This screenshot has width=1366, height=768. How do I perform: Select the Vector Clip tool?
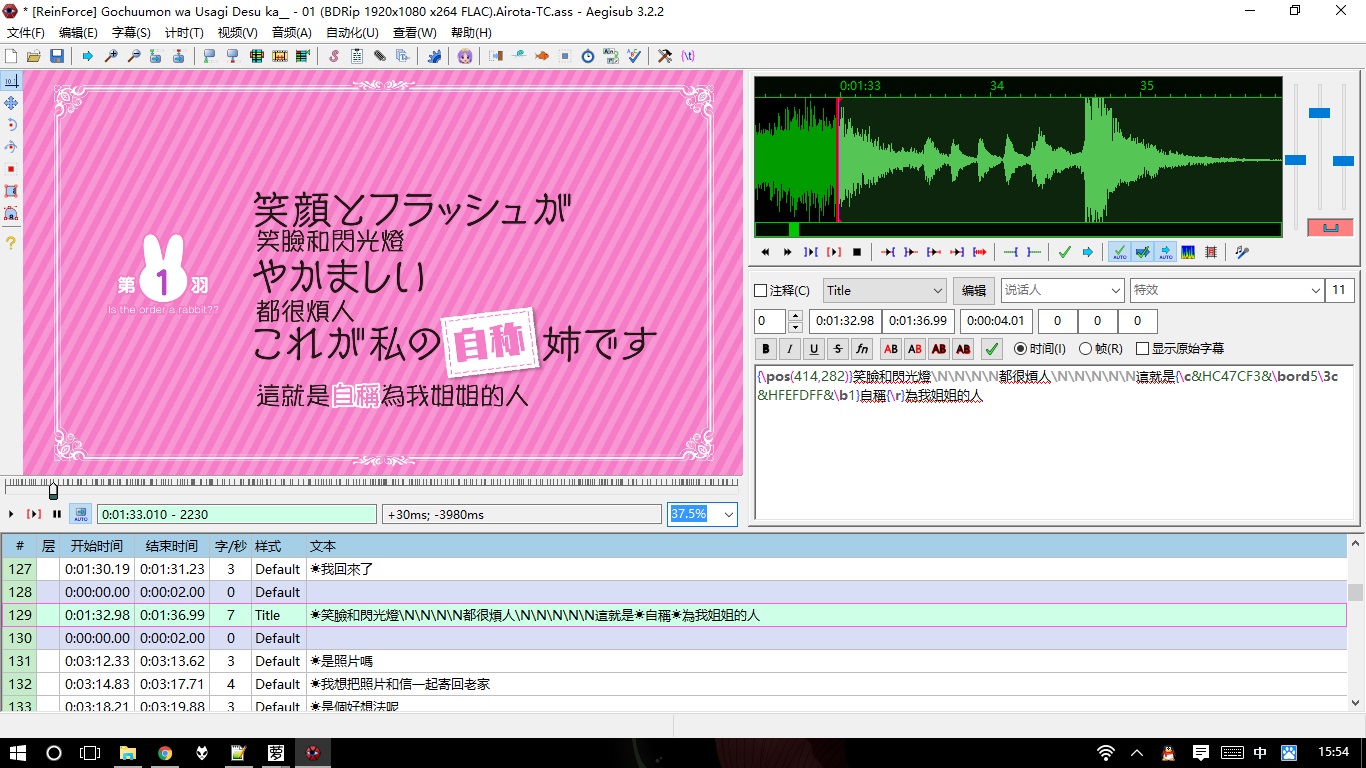(11, 213)
